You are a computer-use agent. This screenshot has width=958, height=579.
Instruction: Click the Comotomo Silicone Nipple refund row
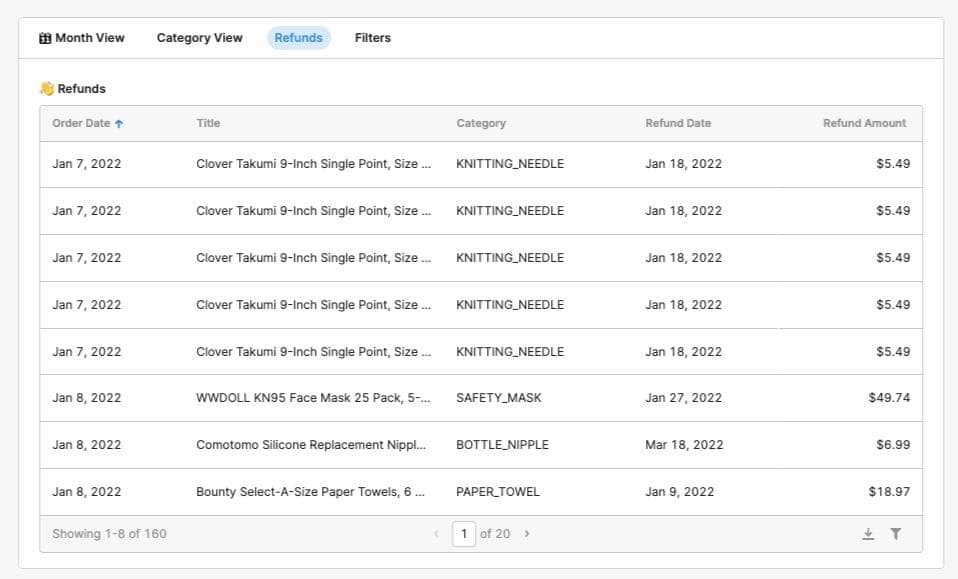pos(480,444)
